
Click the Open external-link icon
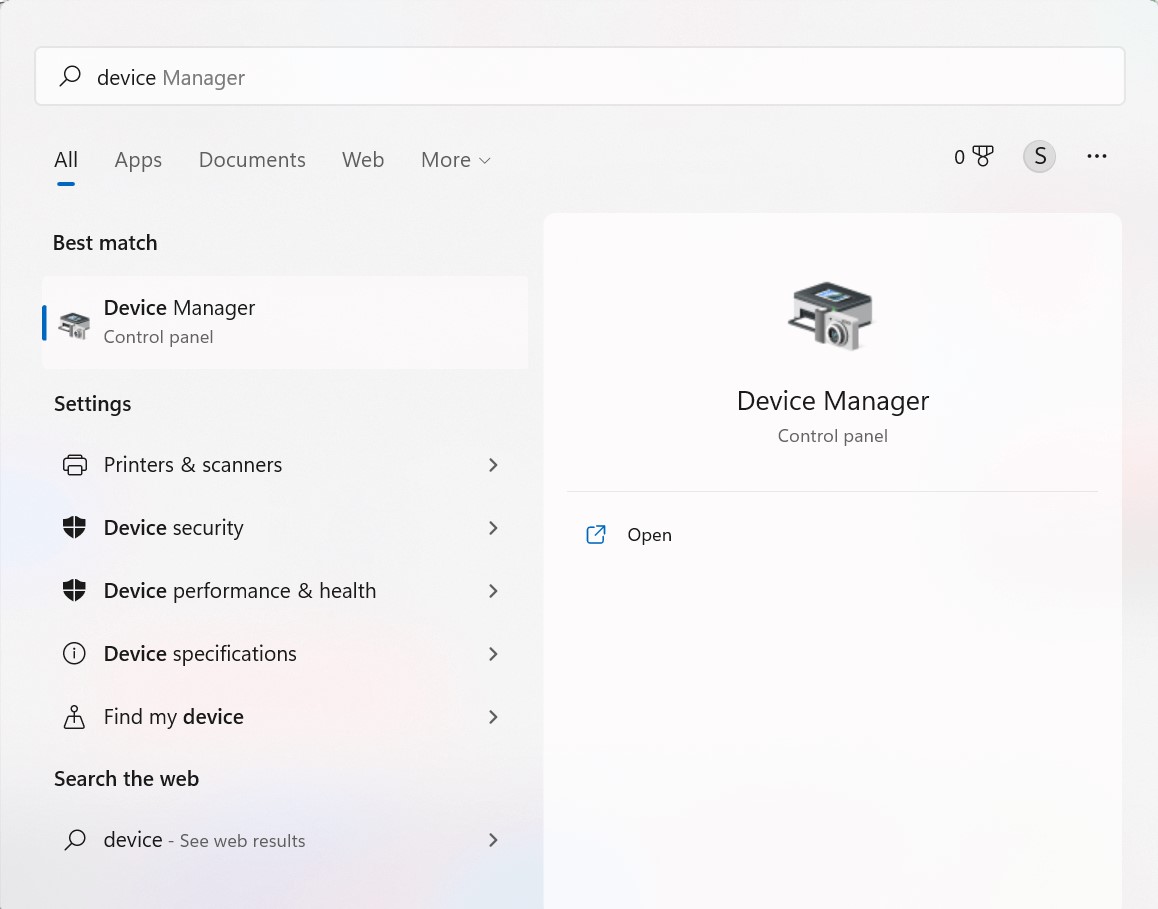(x=596, y=535)
